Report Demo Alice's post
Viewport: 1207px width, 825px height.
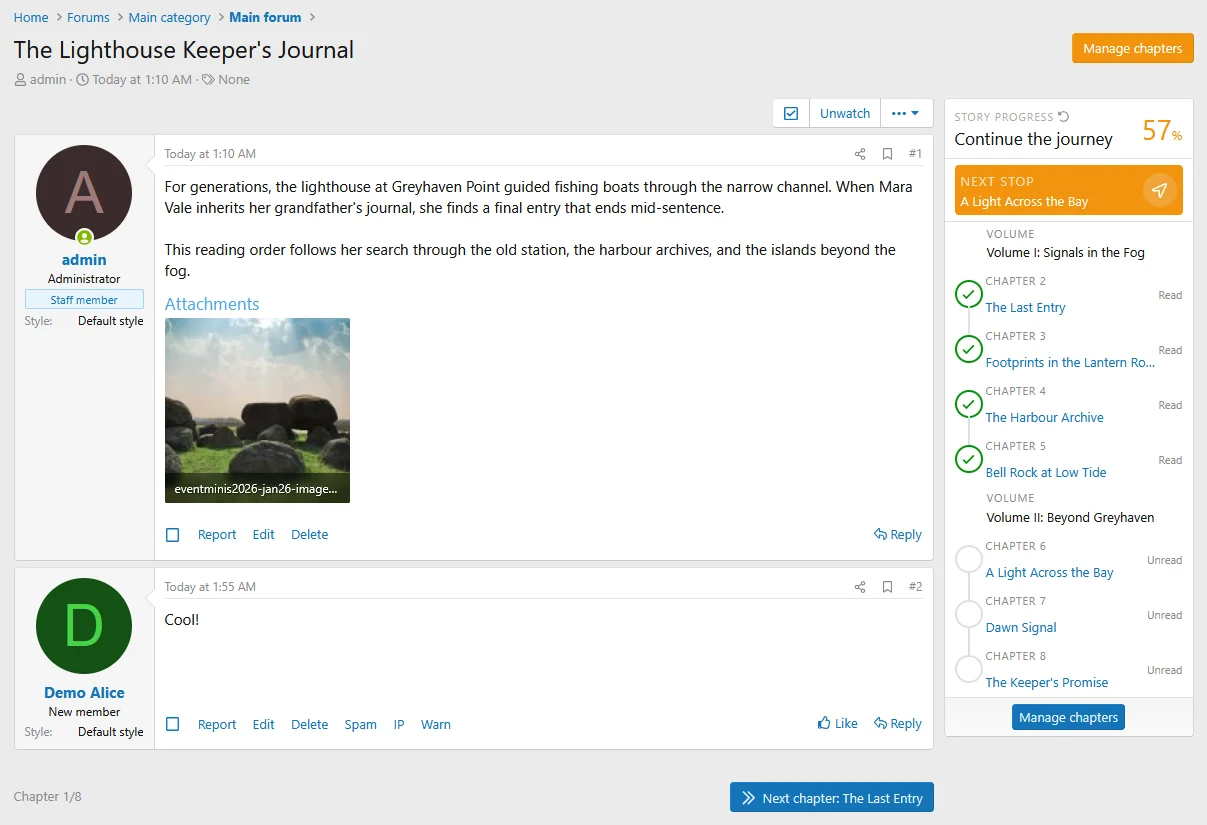217,725
